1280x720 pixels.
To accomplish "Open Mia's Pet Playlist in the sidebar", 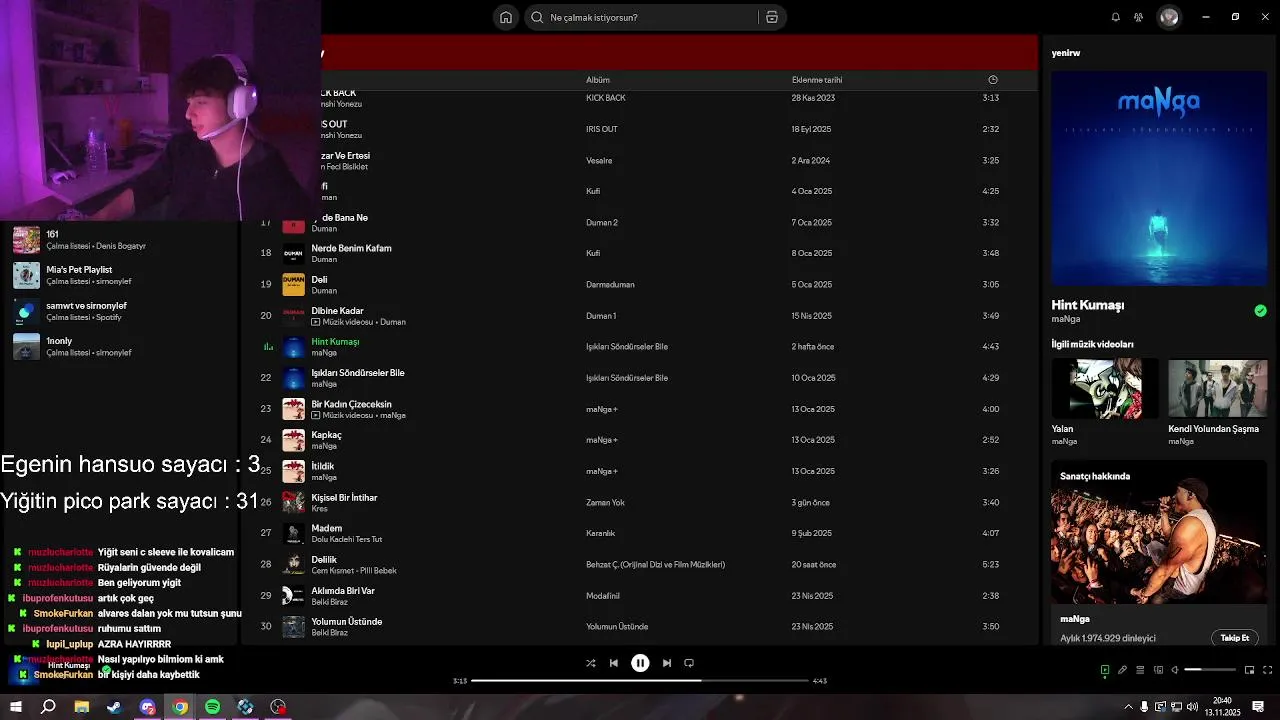I will 120,275.
